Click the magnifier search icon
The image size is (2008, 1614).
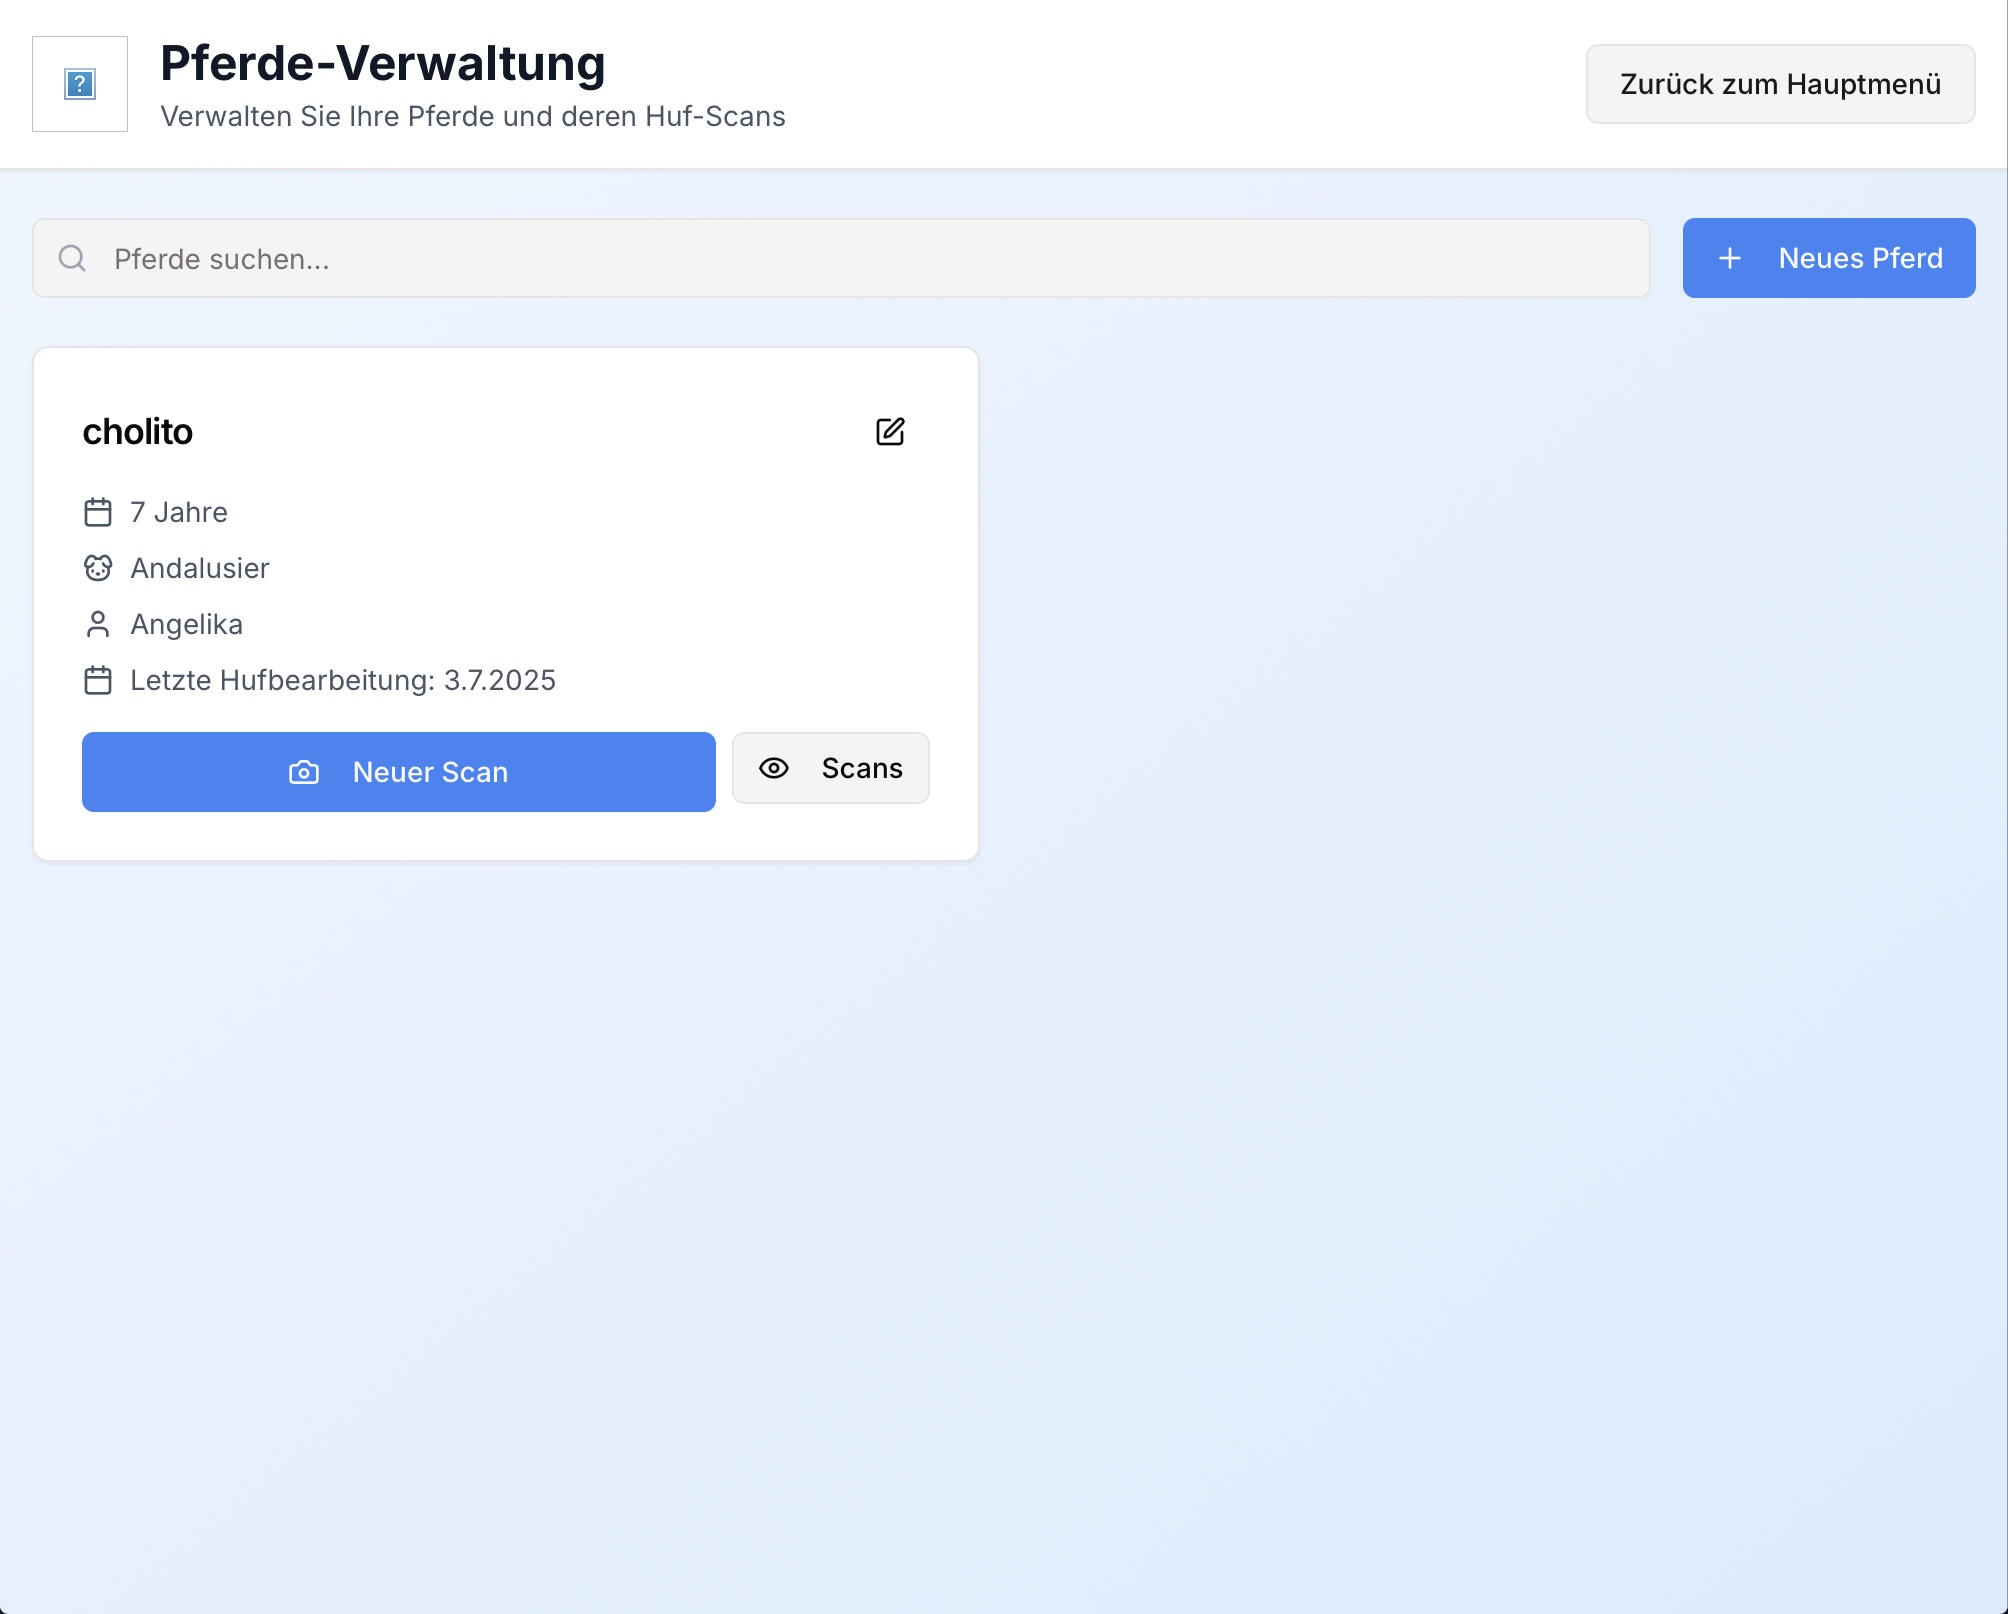click(x=72, y=259)
